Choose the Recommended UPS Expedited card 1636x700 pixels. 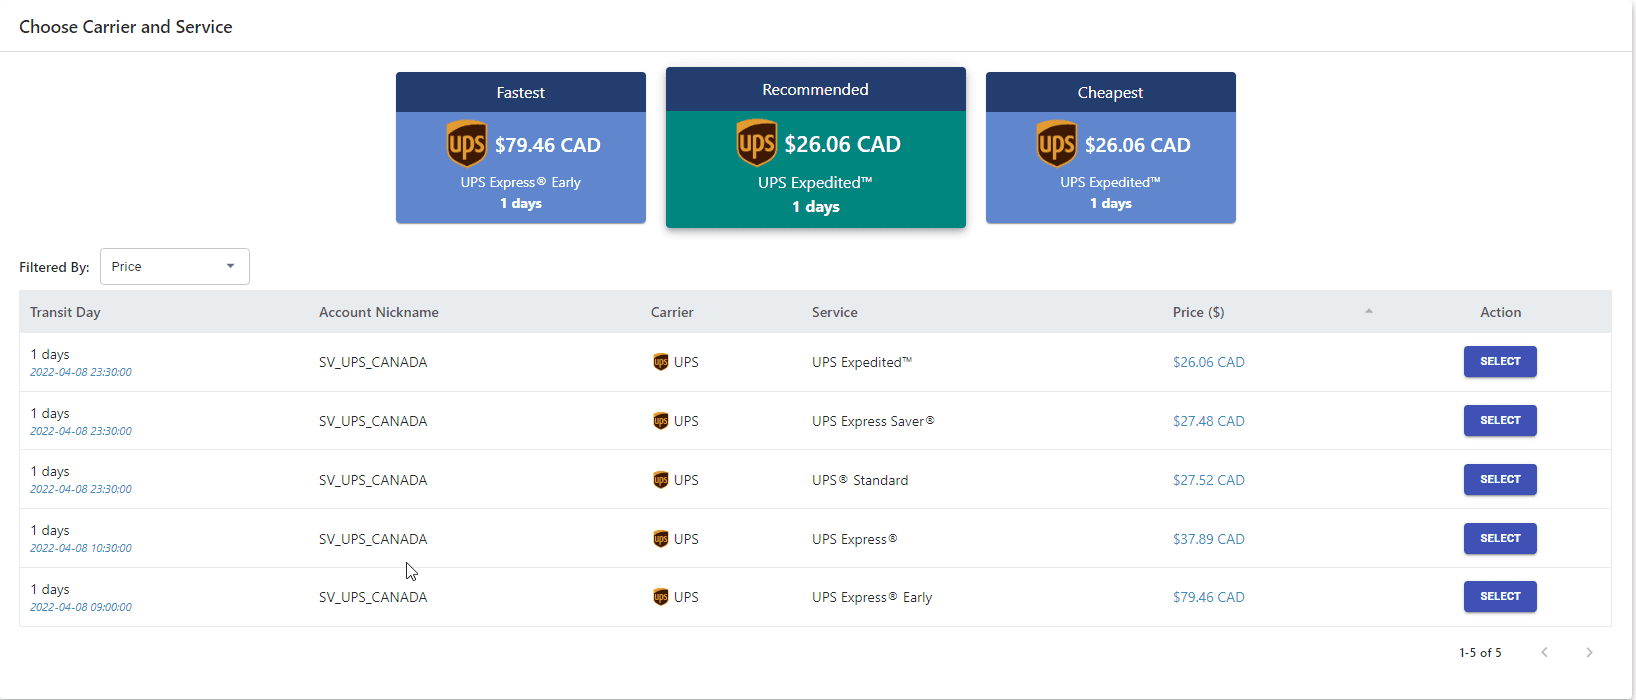(815, 168)
